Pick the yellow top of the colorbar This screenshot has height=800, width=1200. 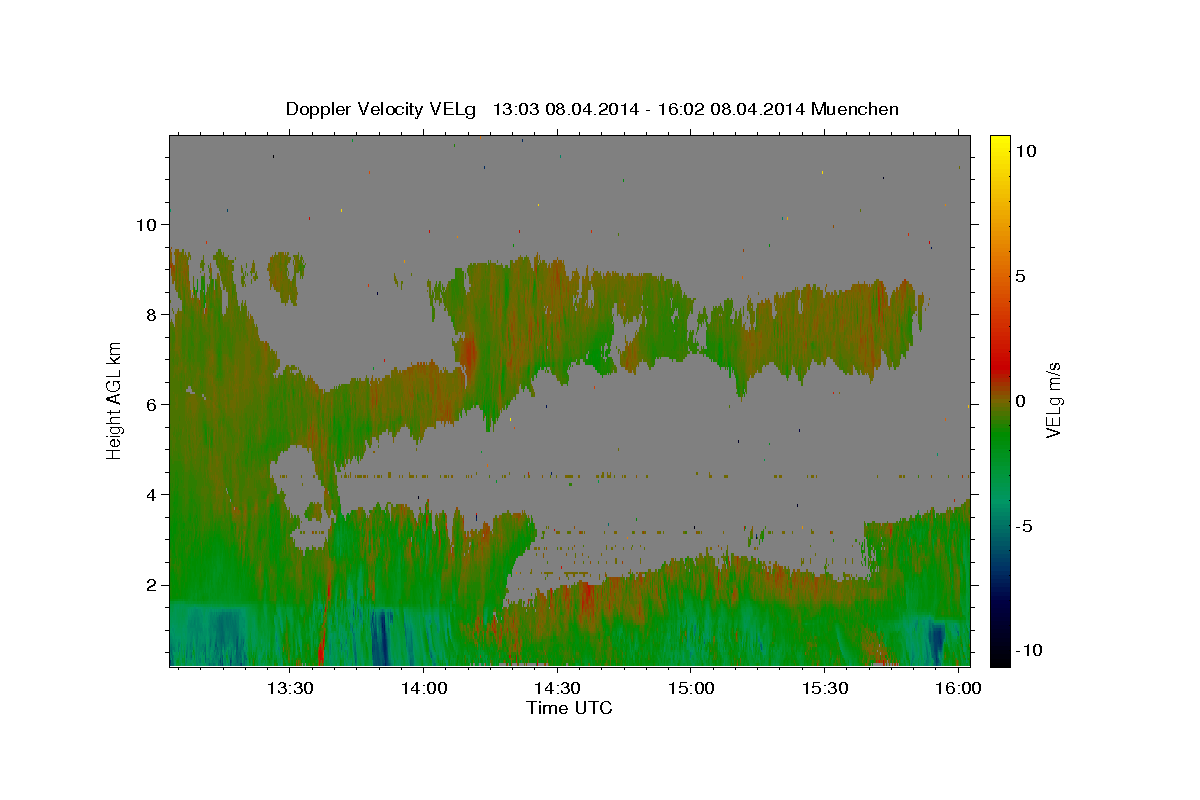click(1000, 142)
